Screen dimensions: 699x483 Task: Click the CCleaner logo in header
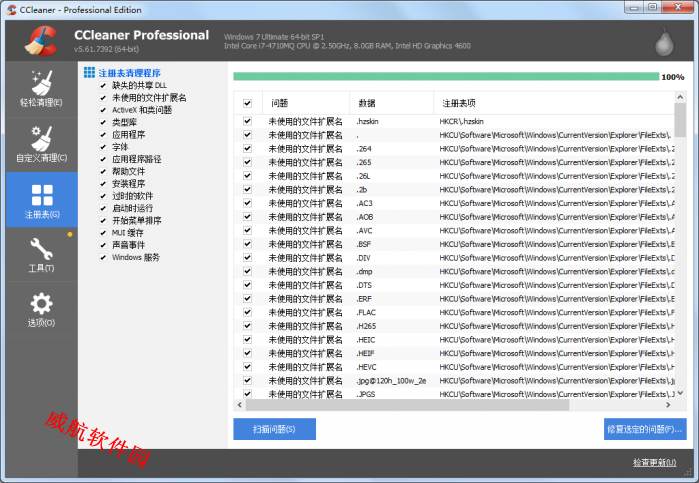[x=38, y=41]
